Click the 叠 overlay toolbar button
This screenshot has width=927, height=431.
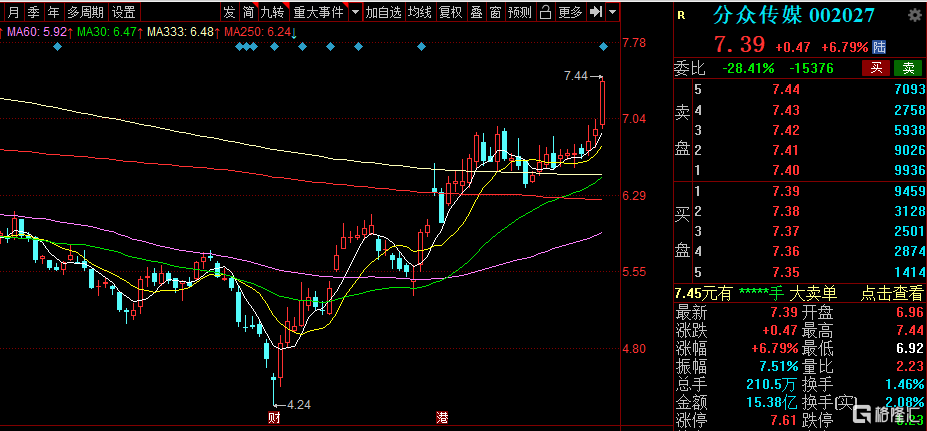[x=476, y=12]
